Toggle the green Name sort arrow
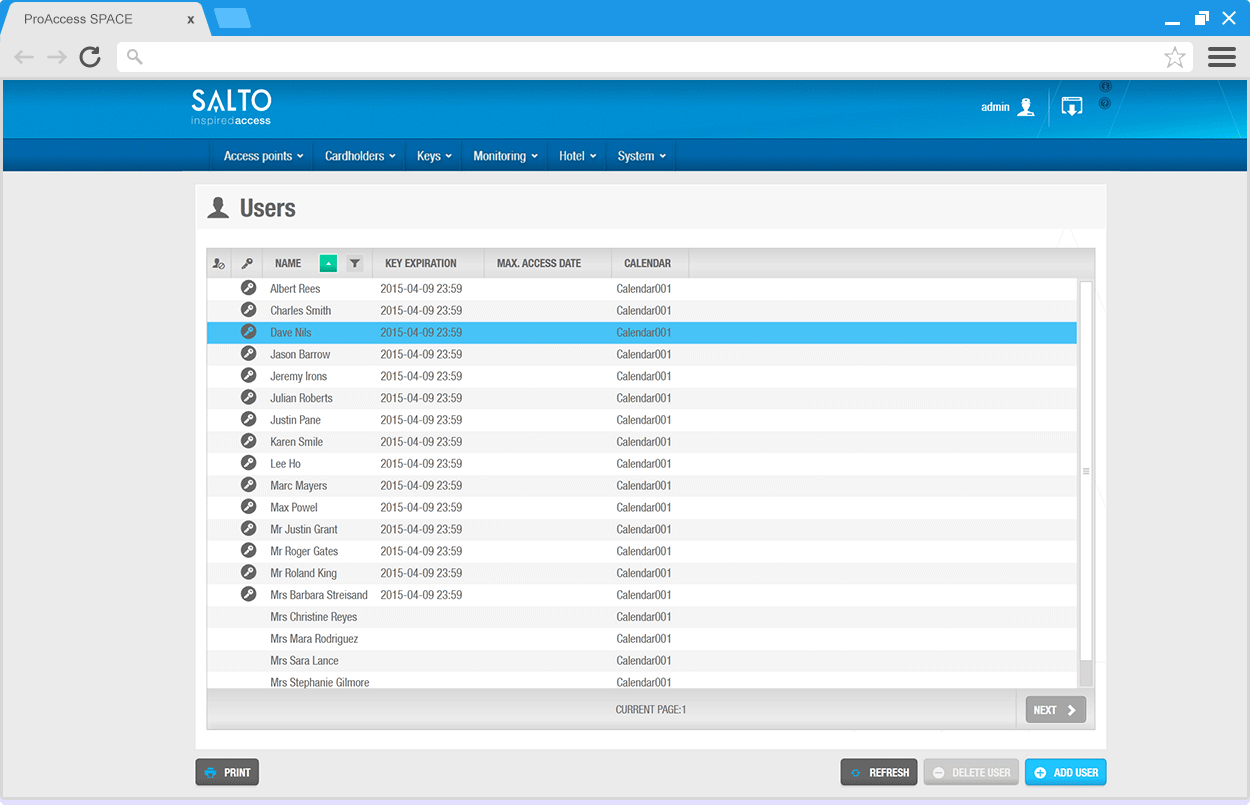 pos(328,264)
